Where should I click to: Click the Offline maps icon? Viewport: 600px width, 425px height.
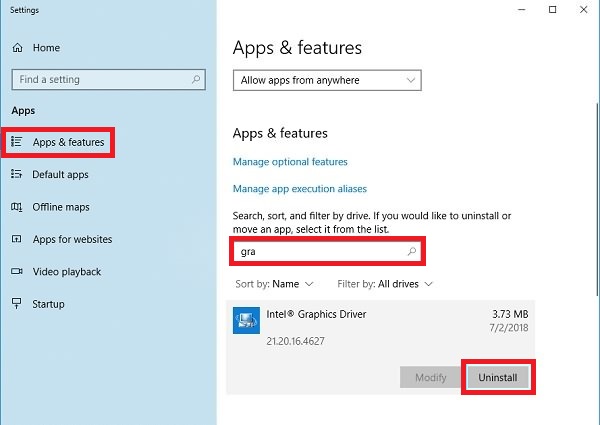click(x=17, y=207)
